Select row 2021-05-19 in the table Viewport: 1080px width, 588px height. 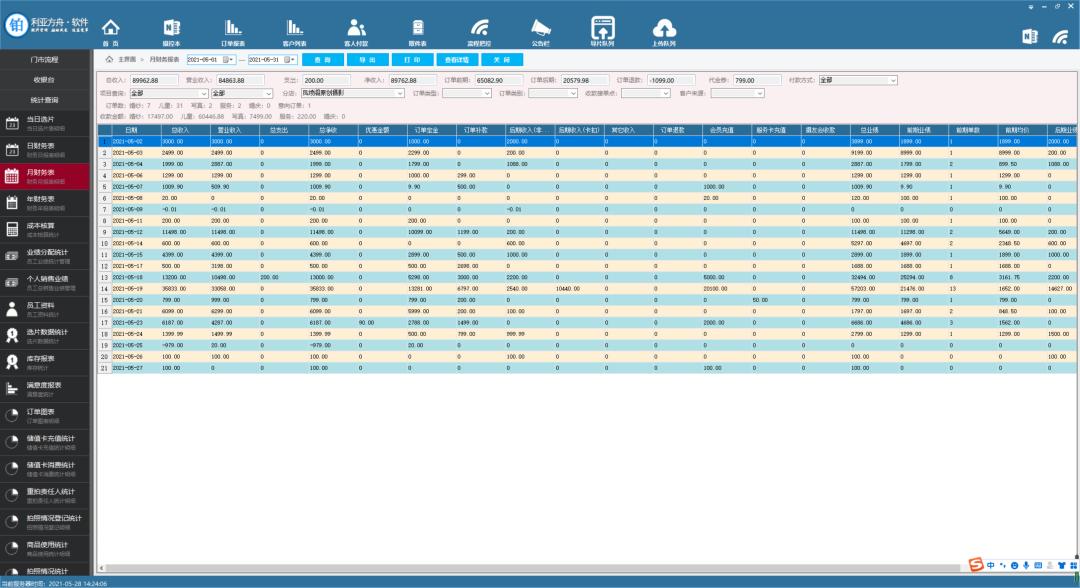tap(587, 288)
